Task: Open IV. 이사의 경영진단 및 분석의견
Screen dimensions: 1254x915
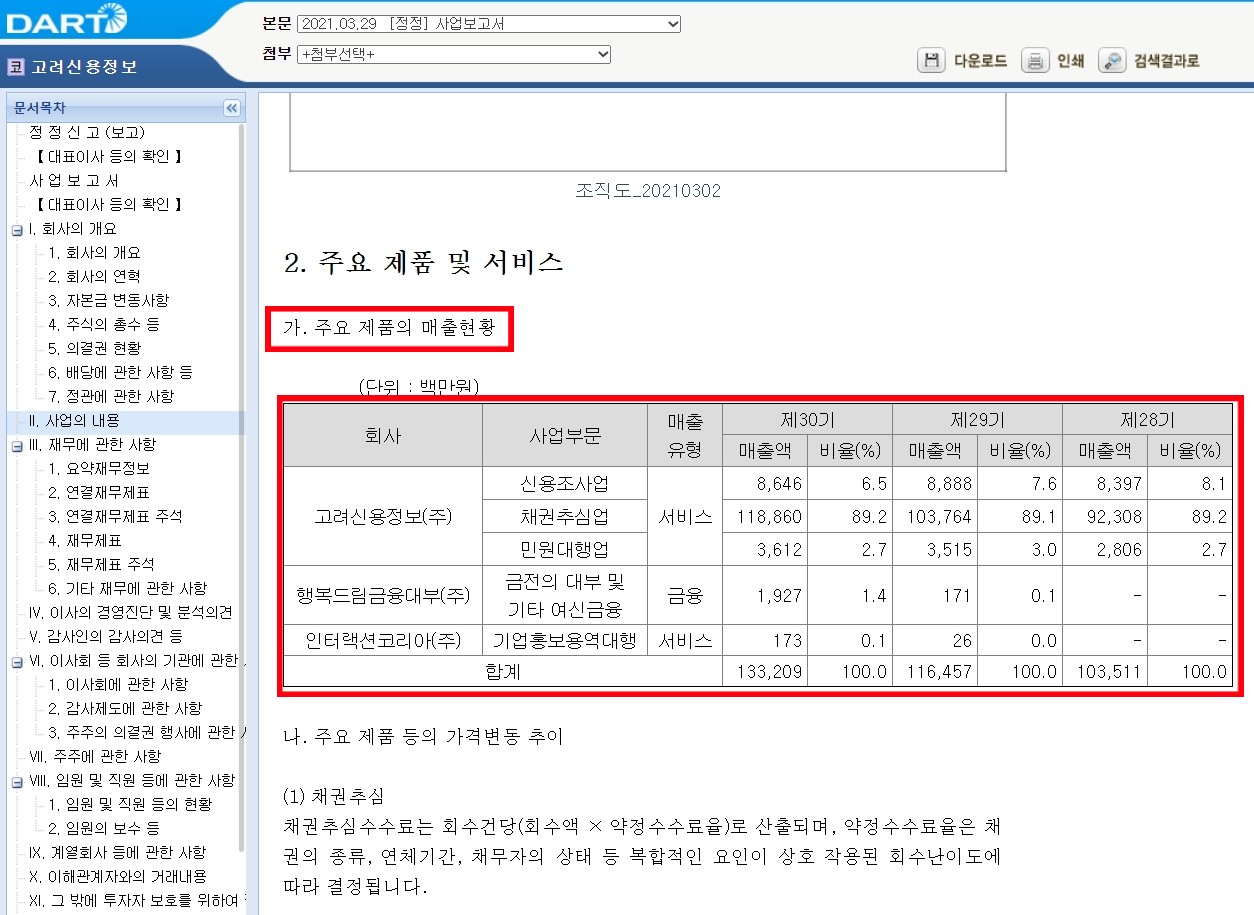Action: click(131, 612)
